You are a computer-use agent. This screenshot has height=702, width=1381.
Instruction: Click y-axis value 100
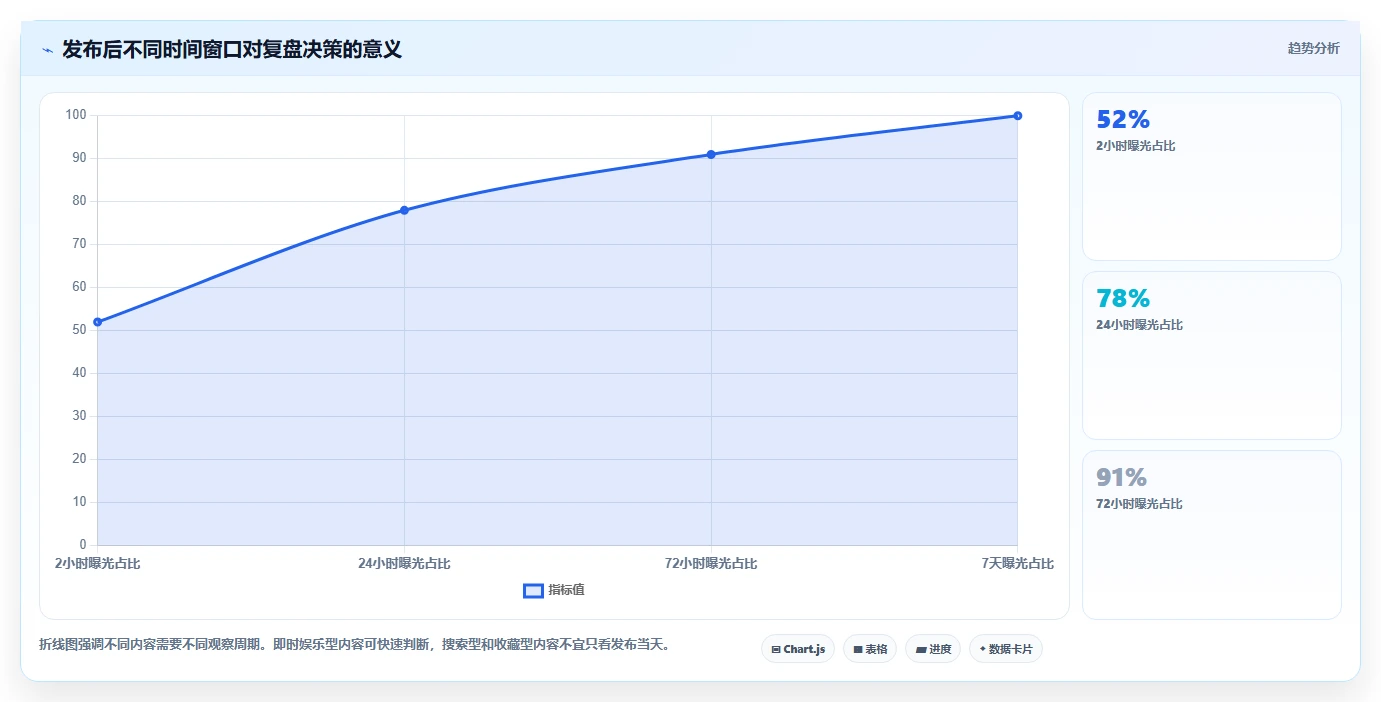tap(76, 115)
